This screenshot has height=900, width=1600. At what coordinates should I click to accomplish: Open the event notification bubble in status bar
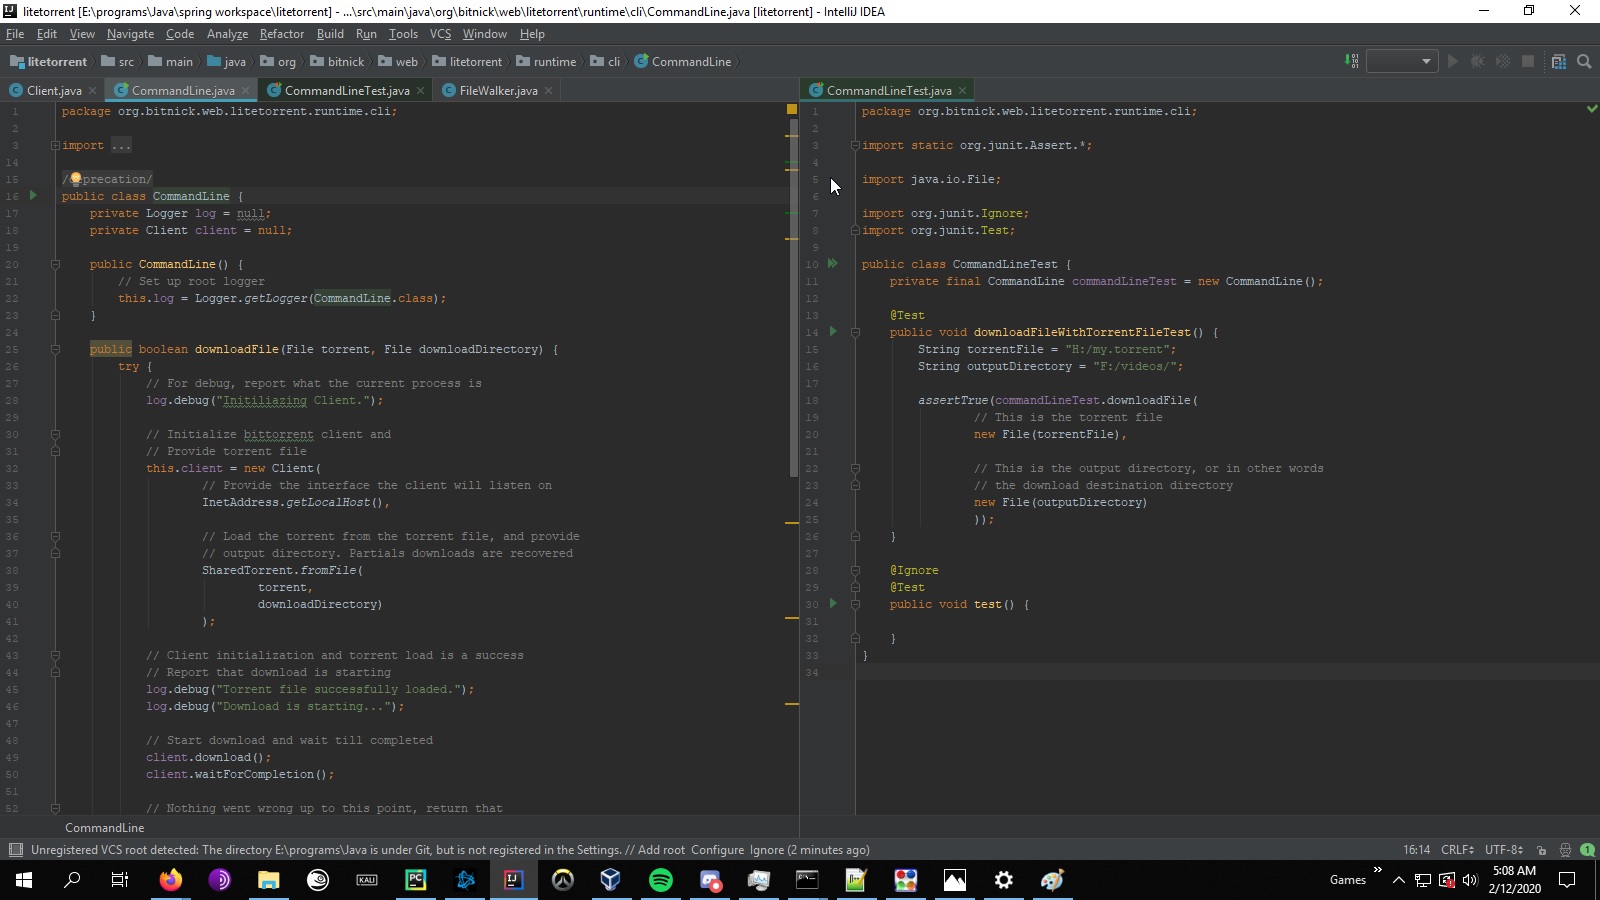[x=1588, y=850]
